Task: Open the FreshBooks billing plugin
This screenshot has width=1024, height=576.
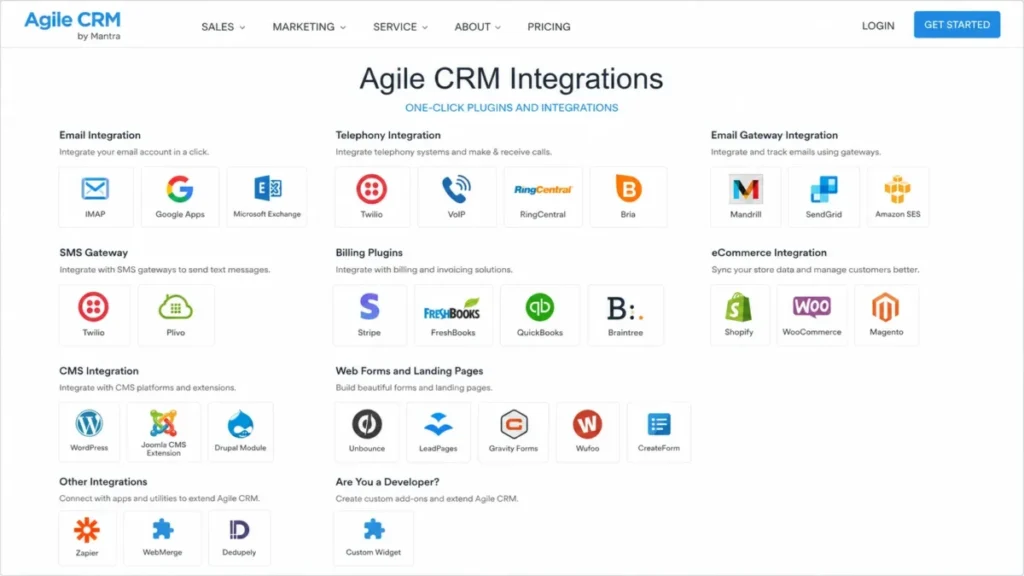Action: tap(453, 315)
